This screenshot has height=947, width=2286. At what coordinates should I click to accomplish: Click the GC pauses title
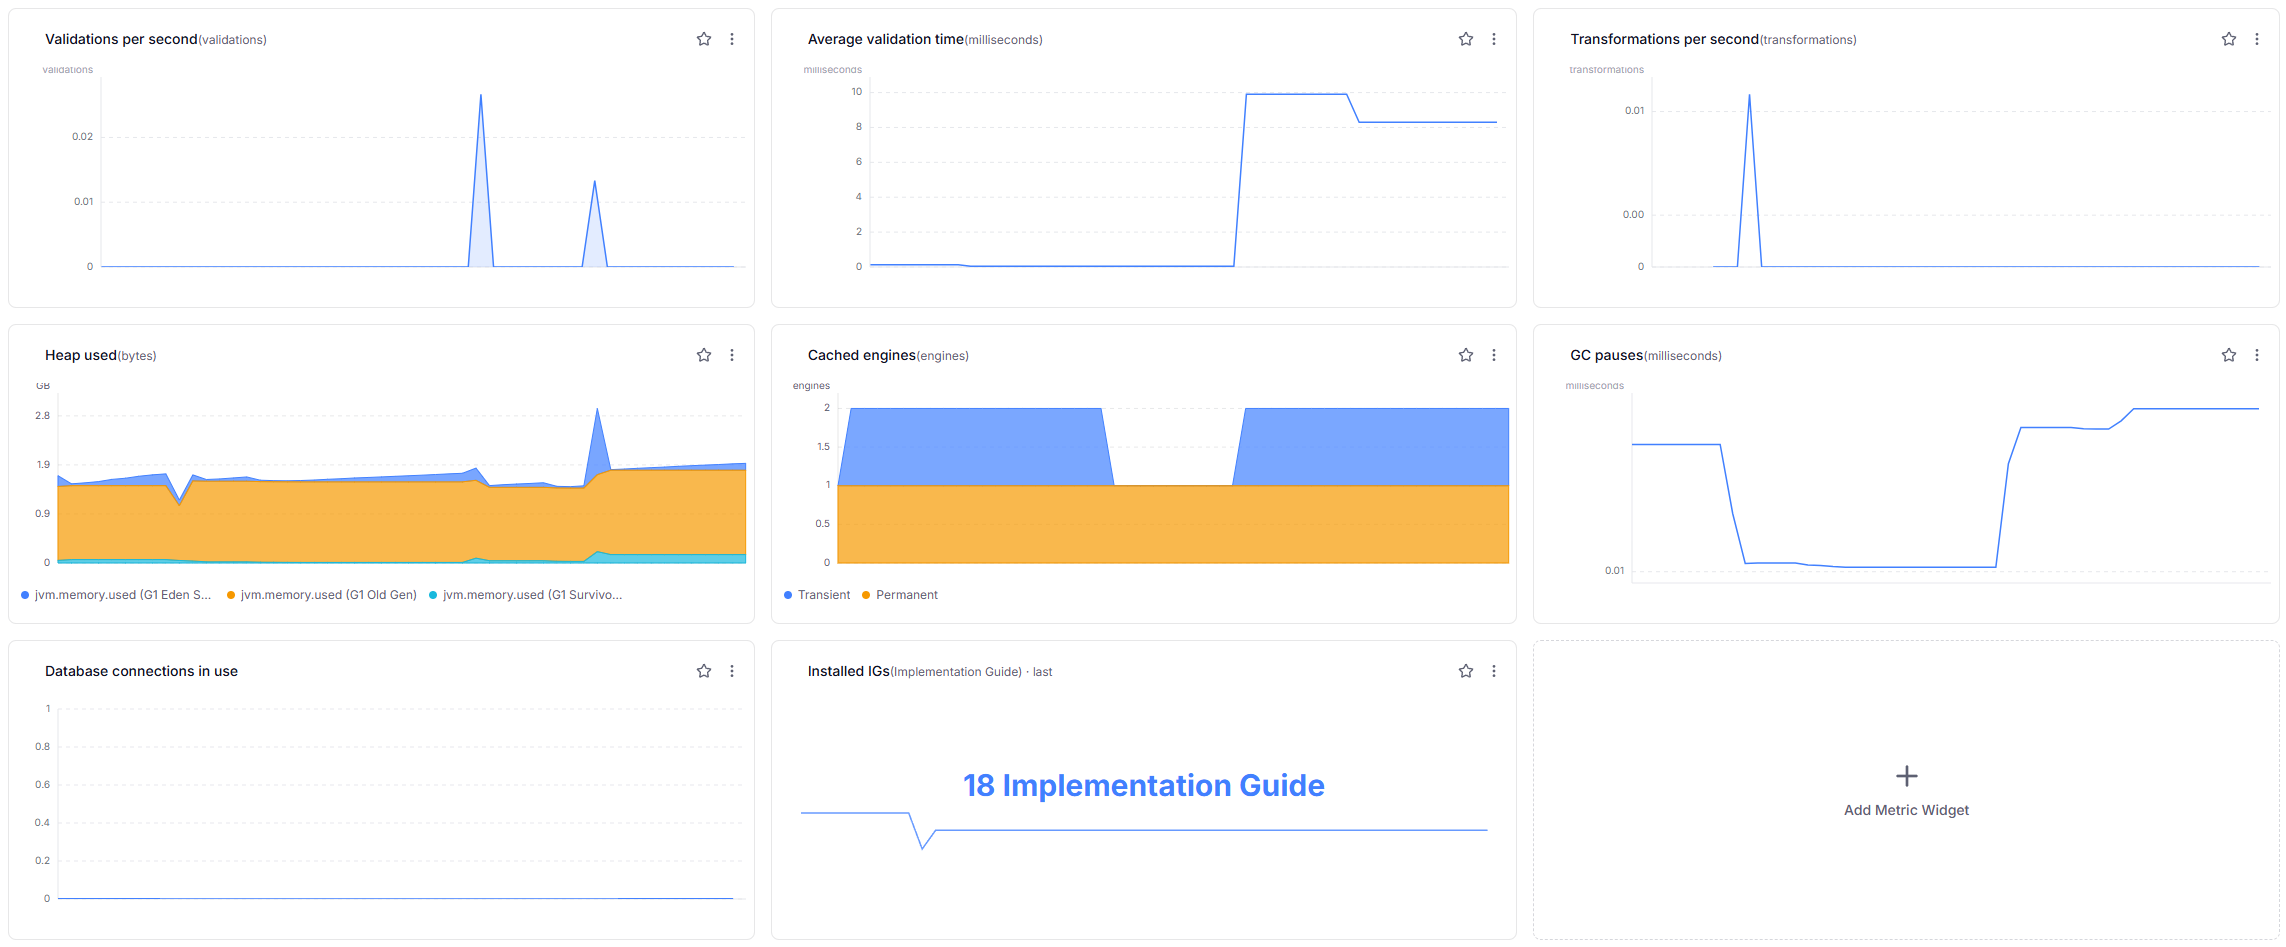[1607, 355]
